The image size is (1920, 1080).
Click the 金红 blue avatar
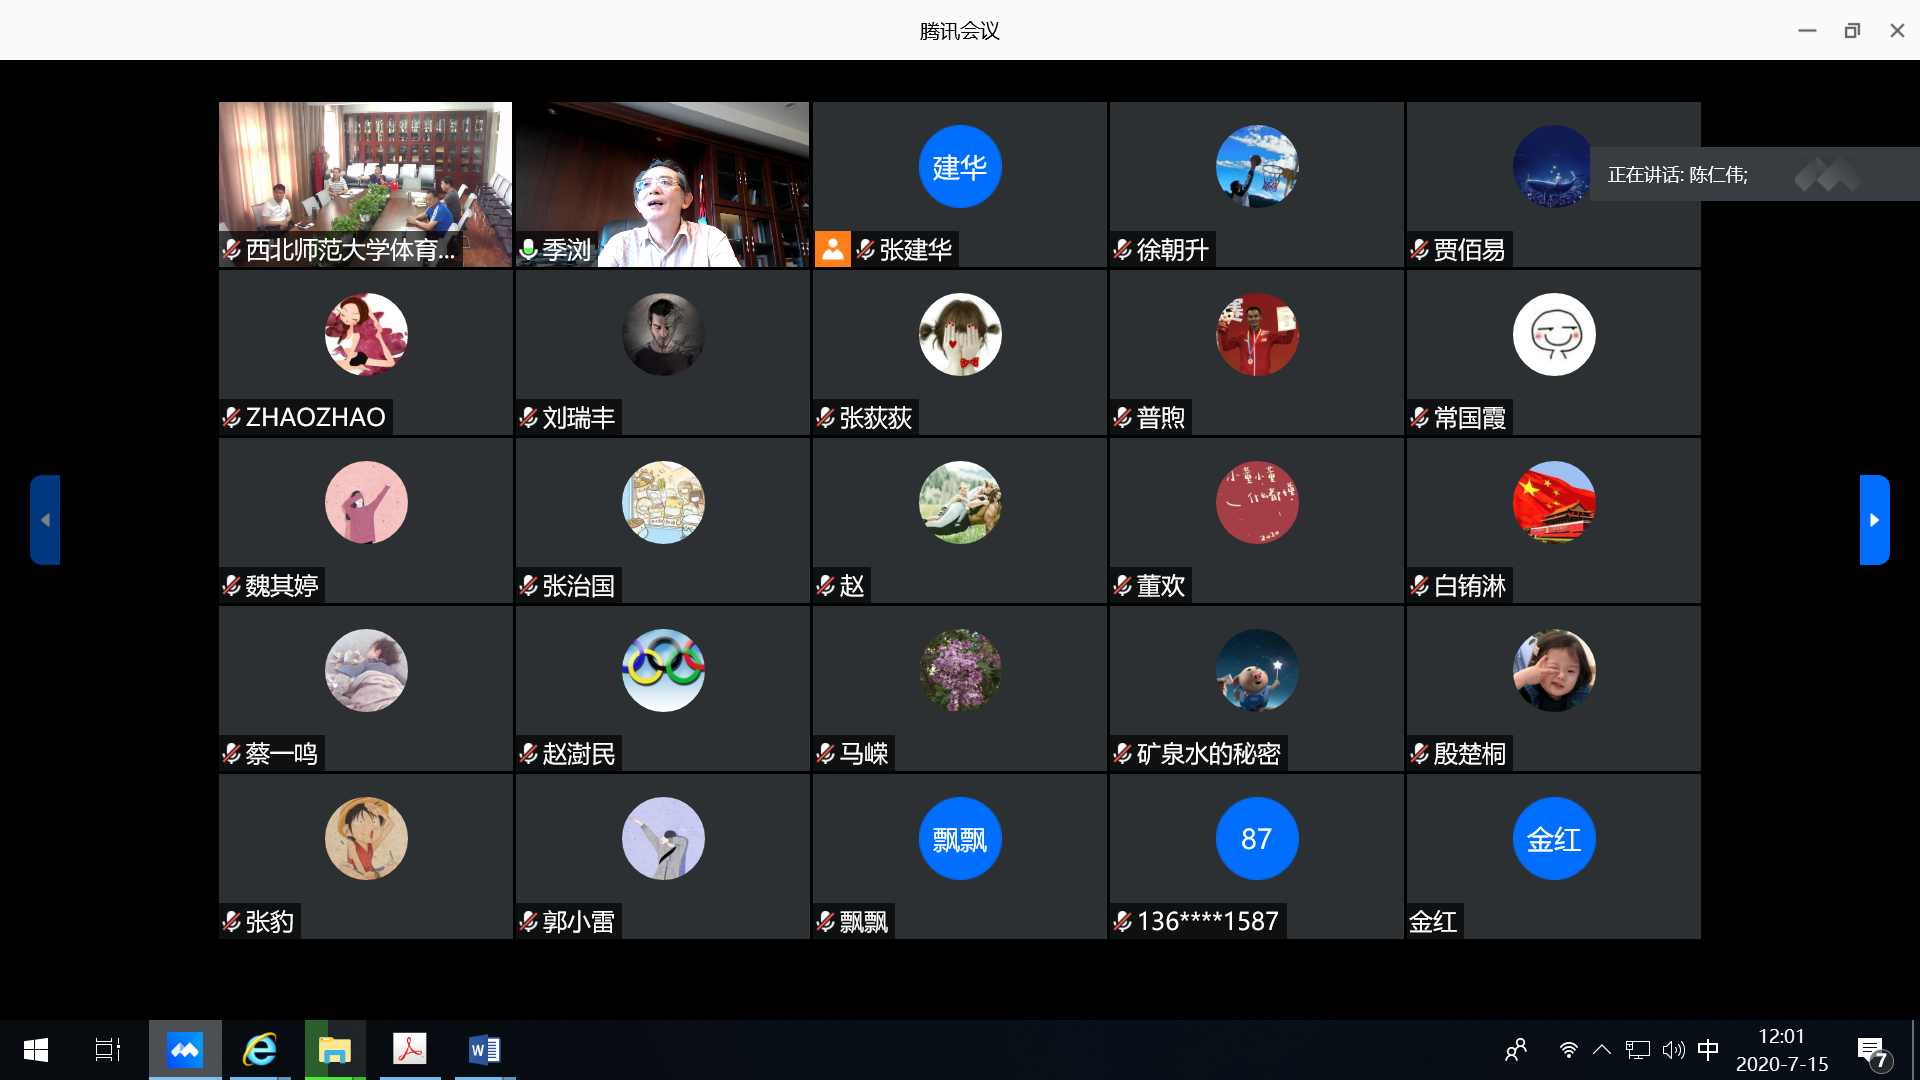point(1553,838)
